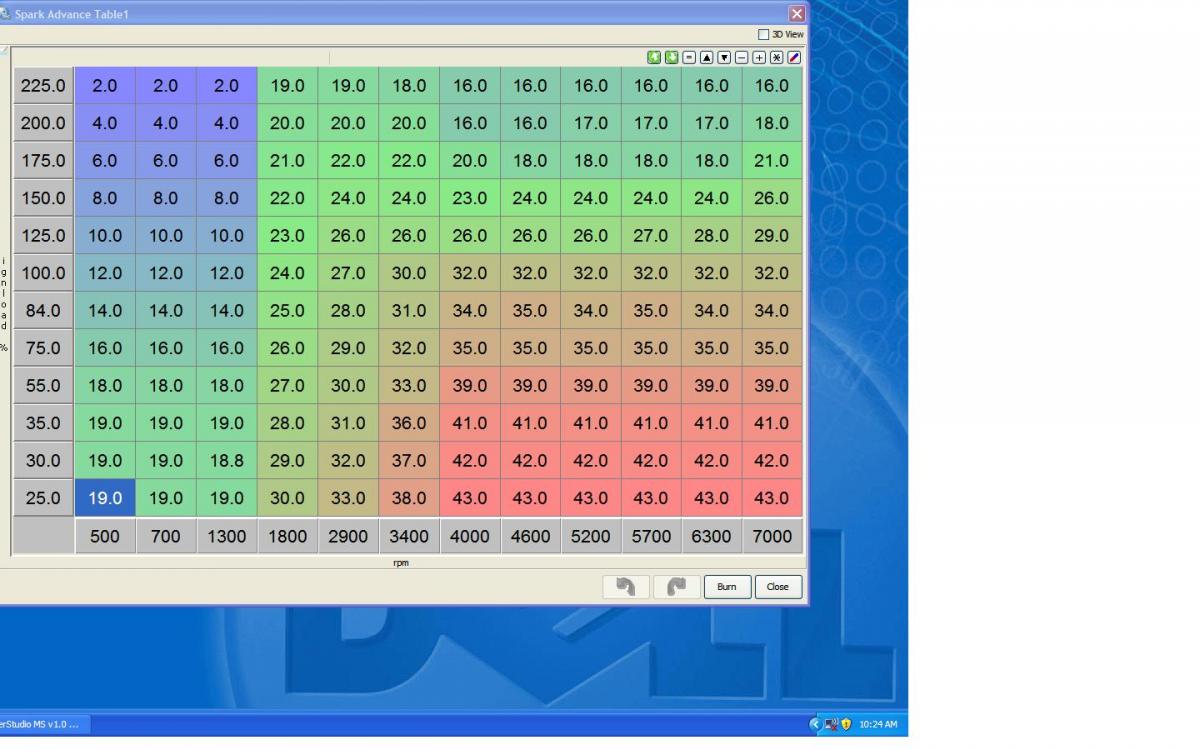The image size is (1200, 750).
Task: Select the 6300 rpm column header
Action: pos(712,536)
